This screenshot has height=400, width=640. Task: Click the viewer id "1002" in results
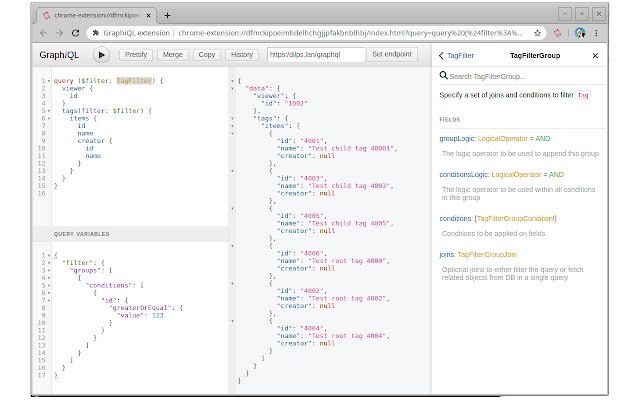[296, 104]
